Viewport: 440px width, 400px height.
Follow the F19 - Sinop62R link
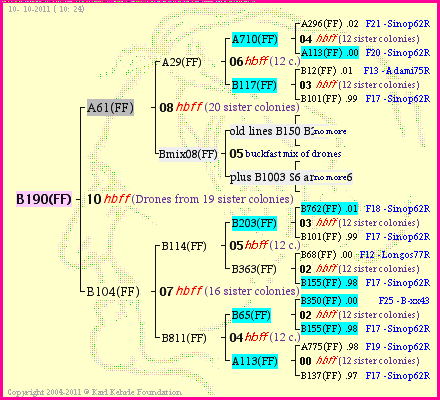click(398, 347)
